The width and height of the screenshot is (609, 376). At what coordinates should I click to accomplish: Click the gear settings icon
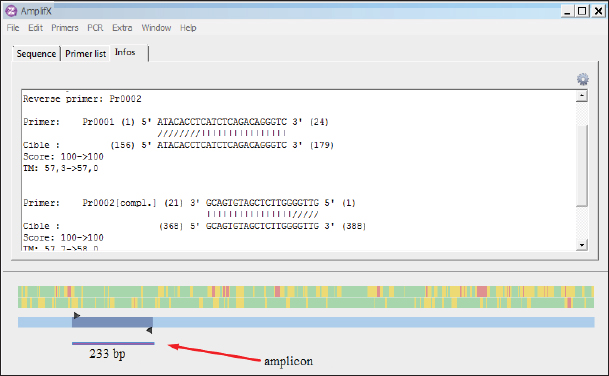583,79
